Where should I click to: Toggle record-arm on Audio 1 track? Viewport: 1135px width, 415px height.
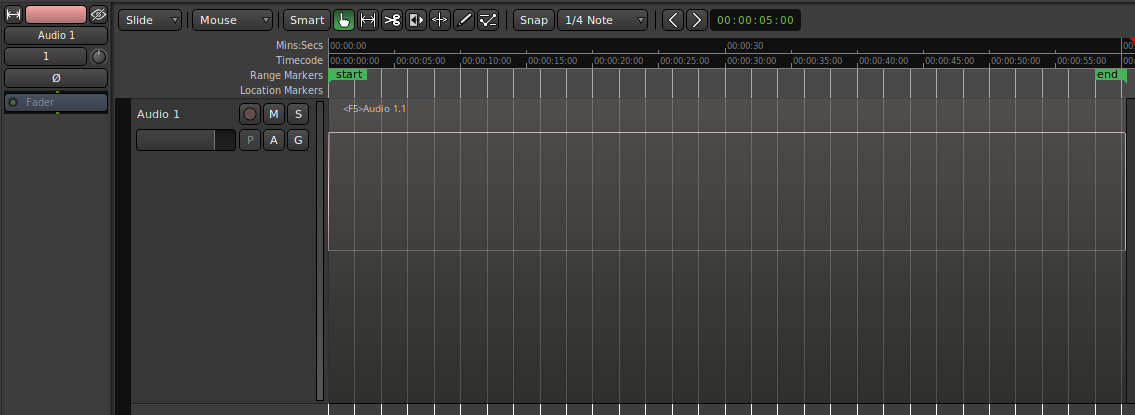[250, 115]
